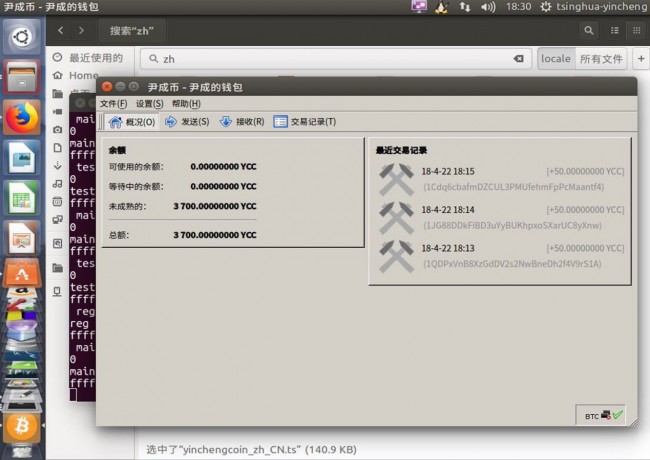Viewport: 650px width, 460px height.
Task: Click the 18:15 mined transaction entry
Action: 500,179
